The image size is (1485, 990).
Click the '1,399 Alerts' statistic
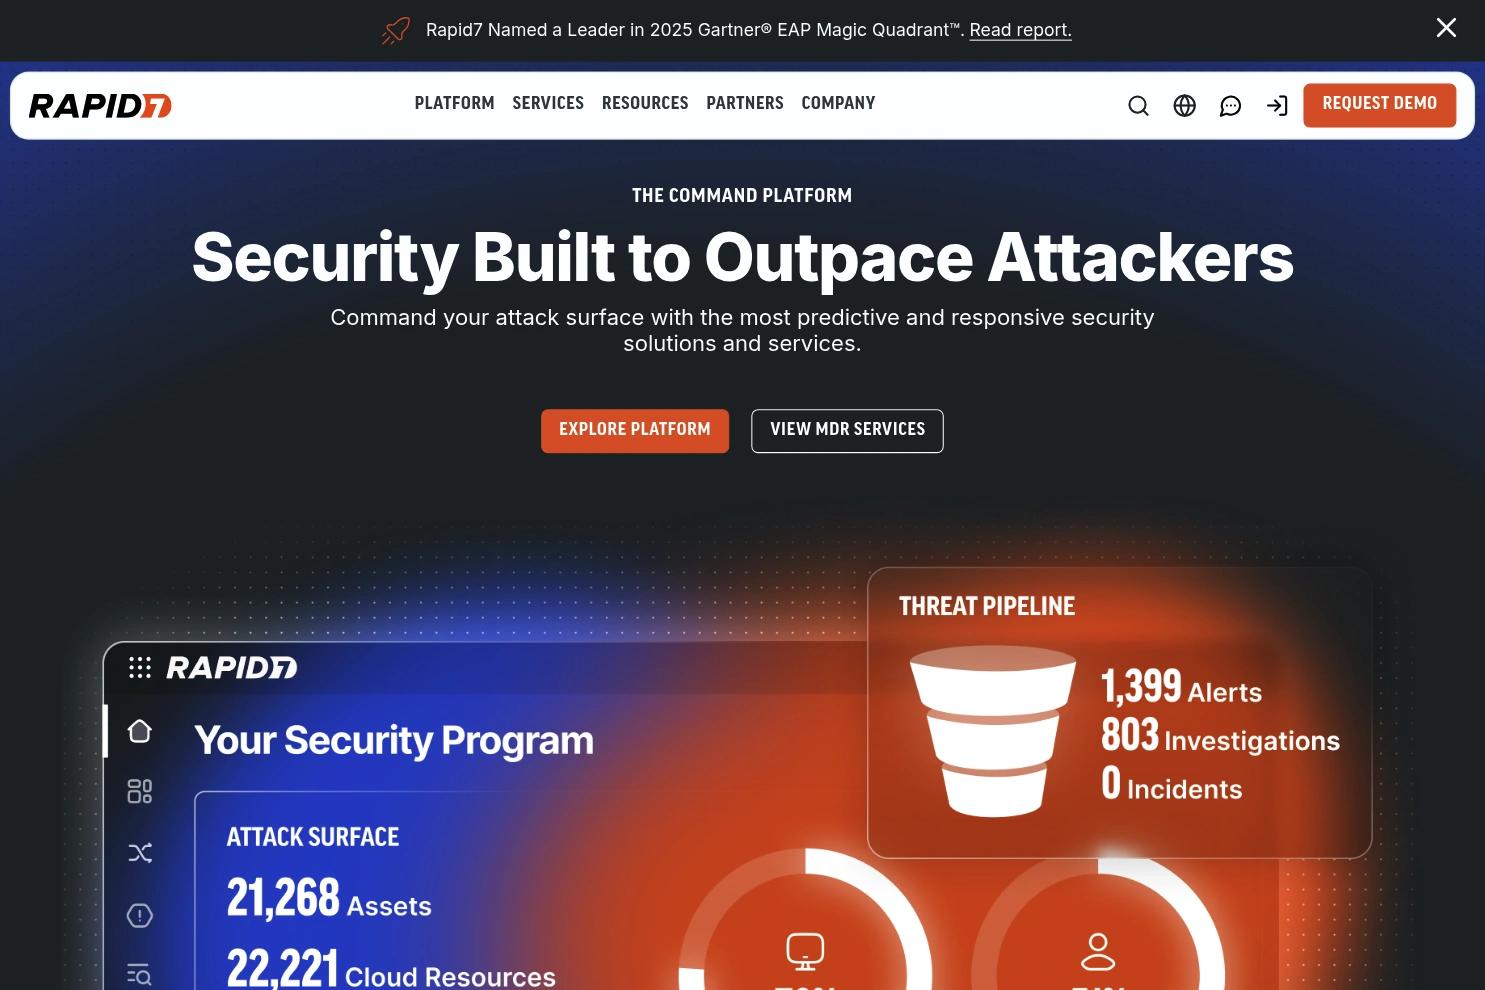1181,687
